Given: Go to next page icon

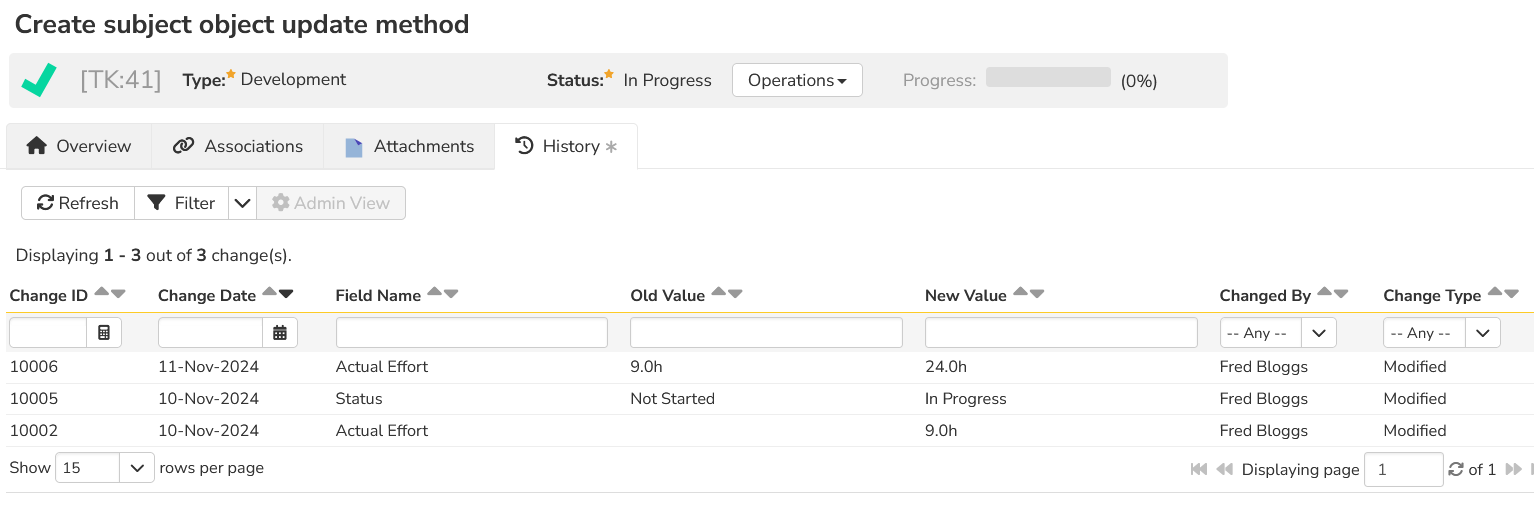Looking at the screenshot, I should tap(1513, 469).
